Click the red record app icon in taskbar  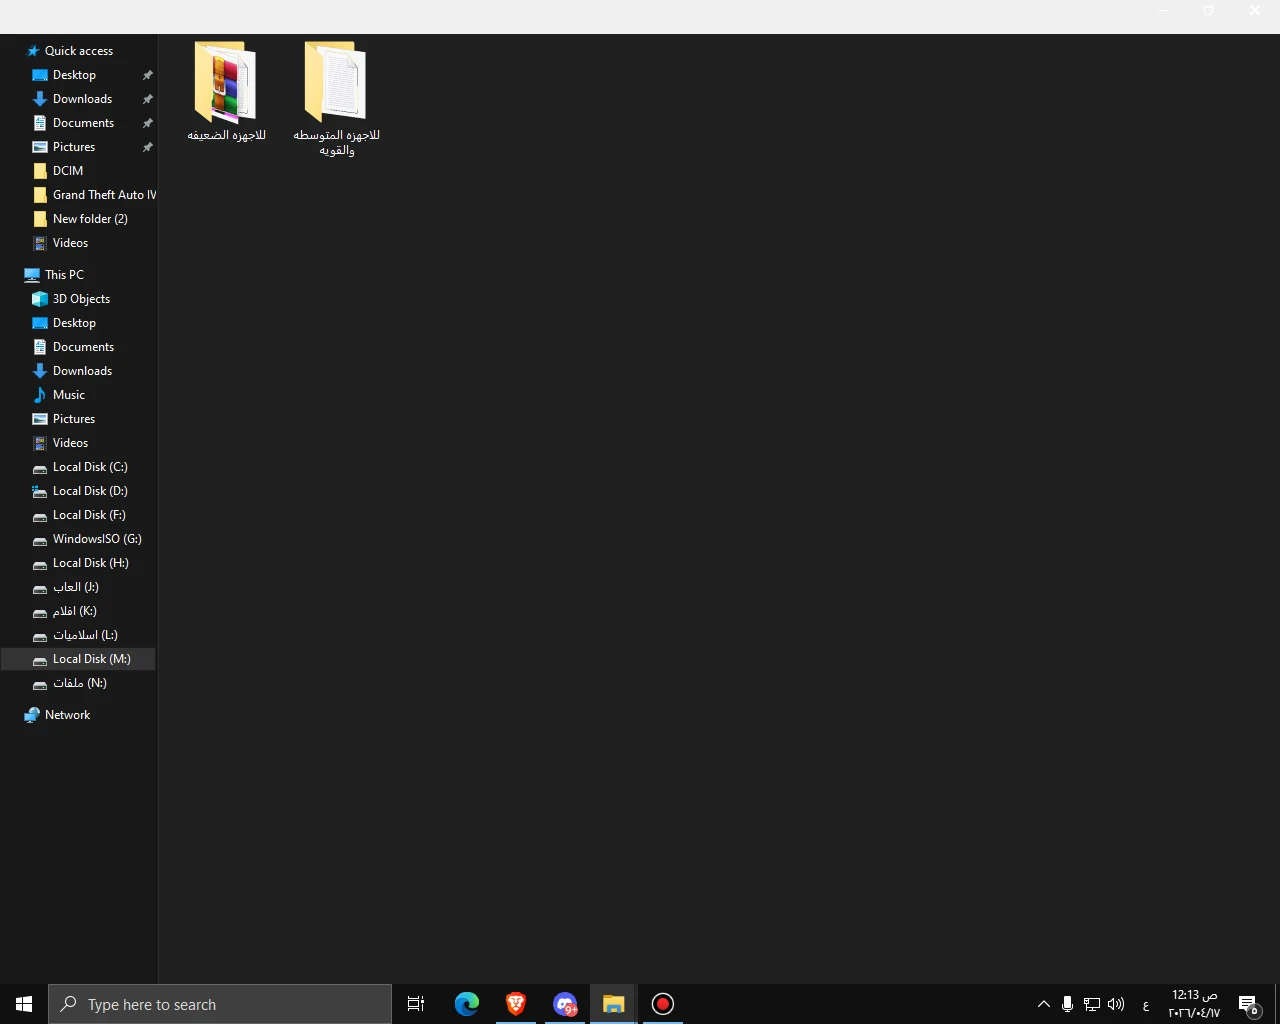663,1004
